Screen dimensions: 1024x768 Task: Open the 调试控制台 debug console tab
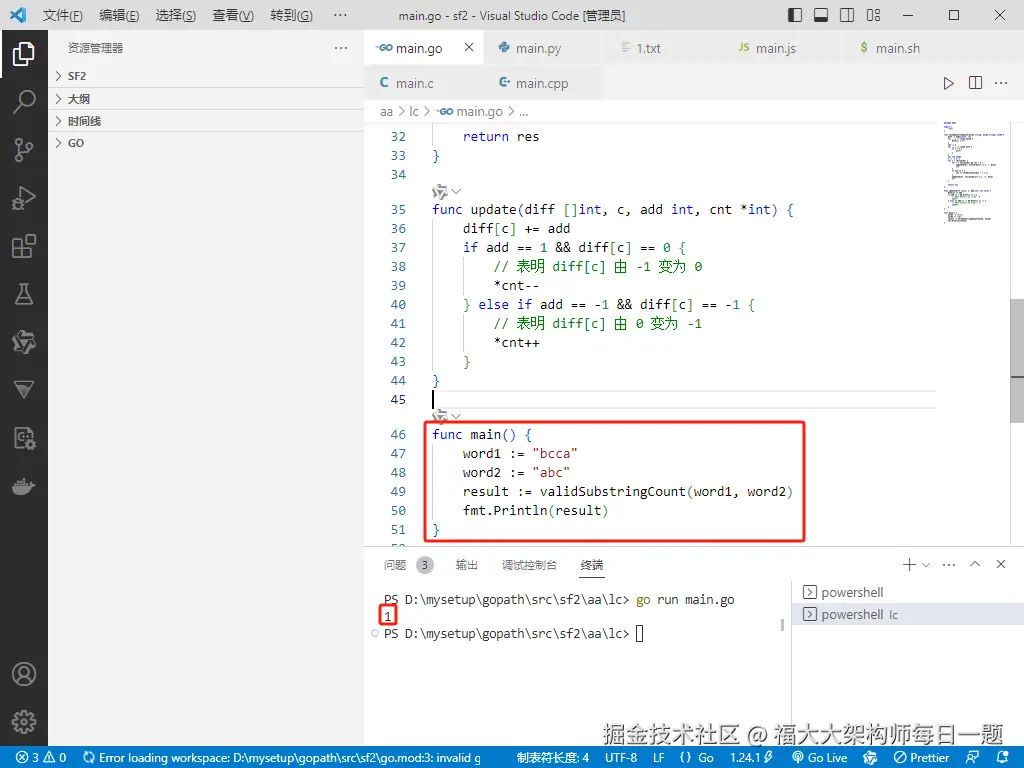(529, 565)
